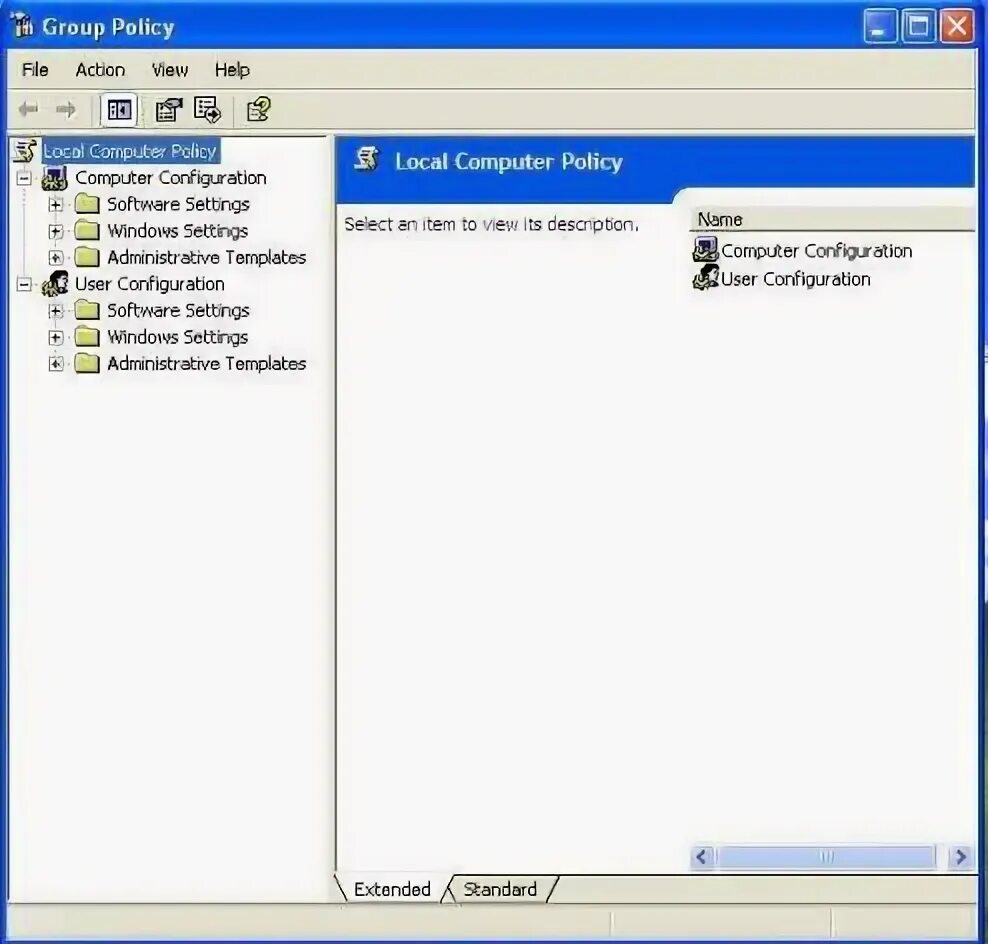
Task: Sort the list by the Name column header
Action: (x=832, y=219)
